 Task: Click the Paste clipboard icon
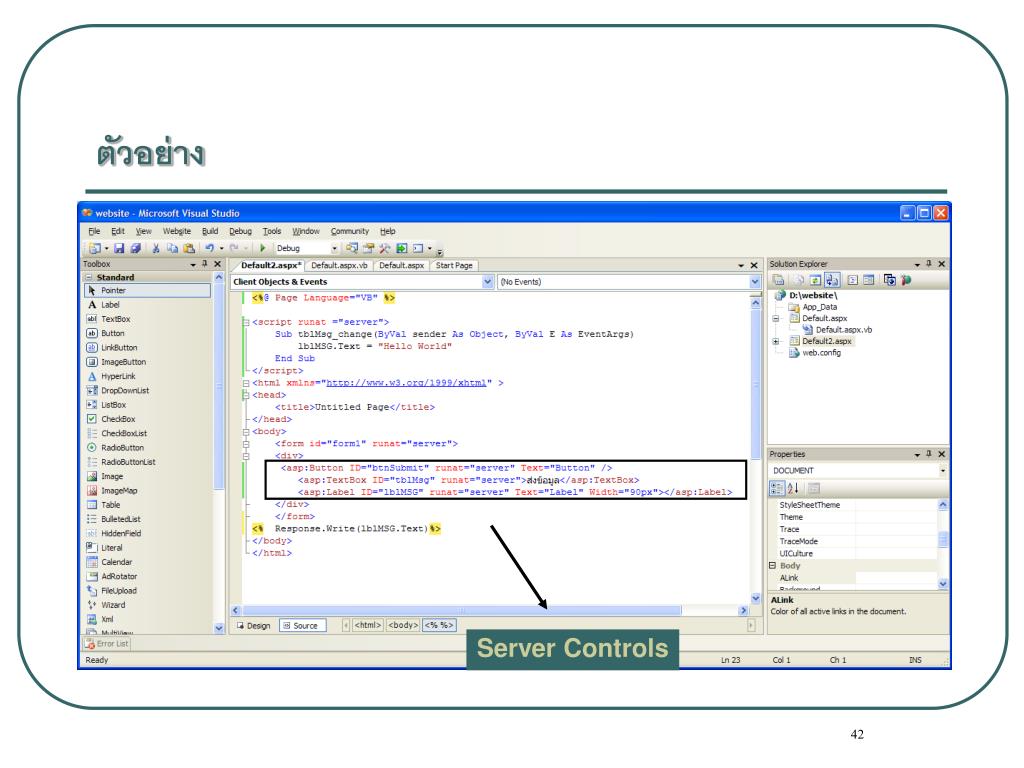point(189,248)
